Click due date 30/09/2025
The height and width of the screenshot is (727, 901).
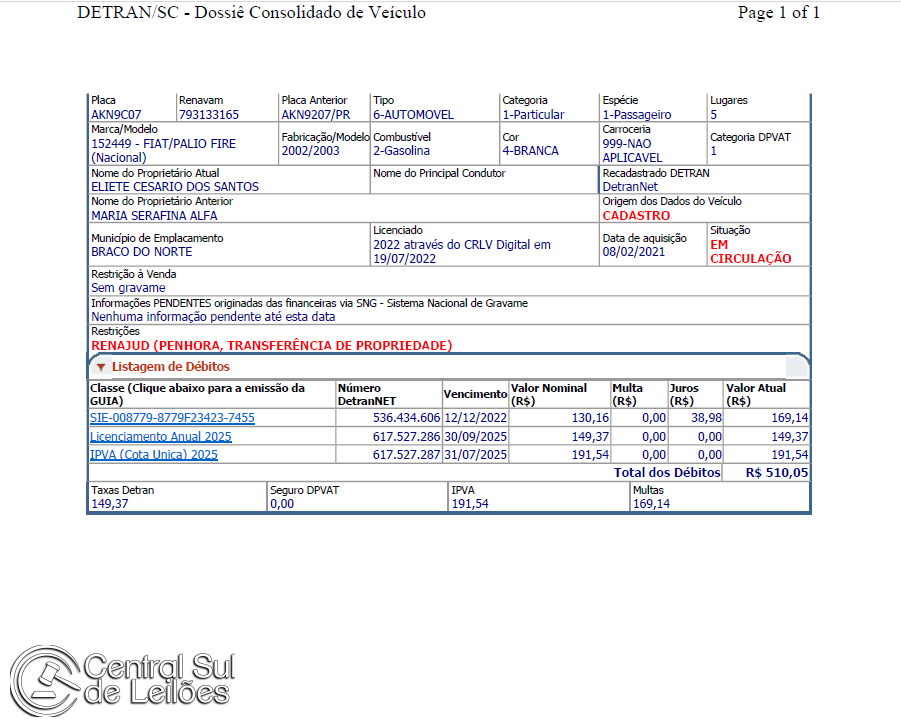[x=476, y=437]
